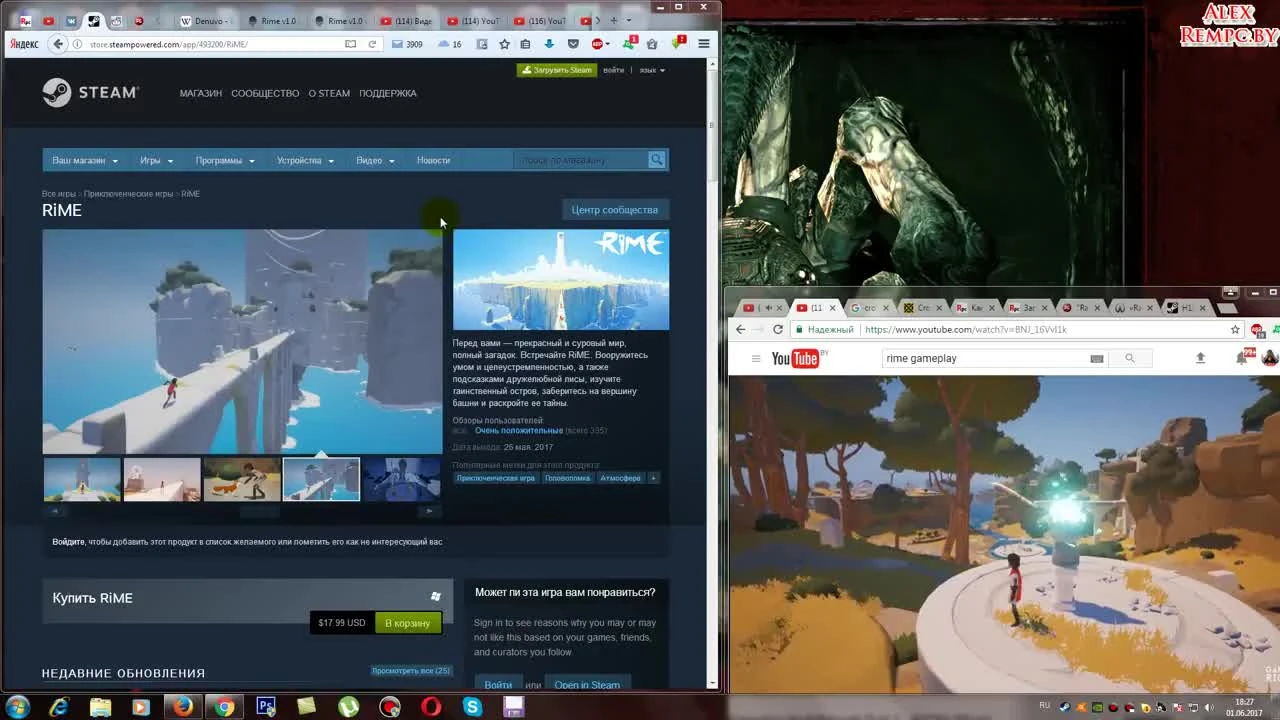
Task: Bookmark the page via the star icon
Action: click(x=504, y=44)
